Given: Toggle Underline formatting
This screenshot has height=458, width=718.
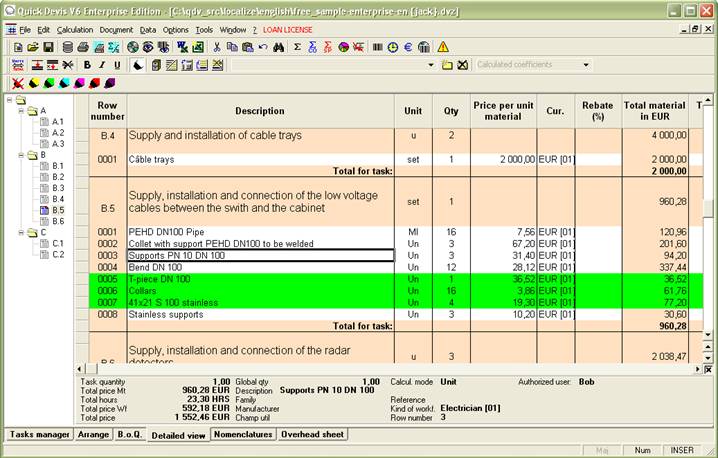Looking at the screenshot, I should [x=117, y=65].
